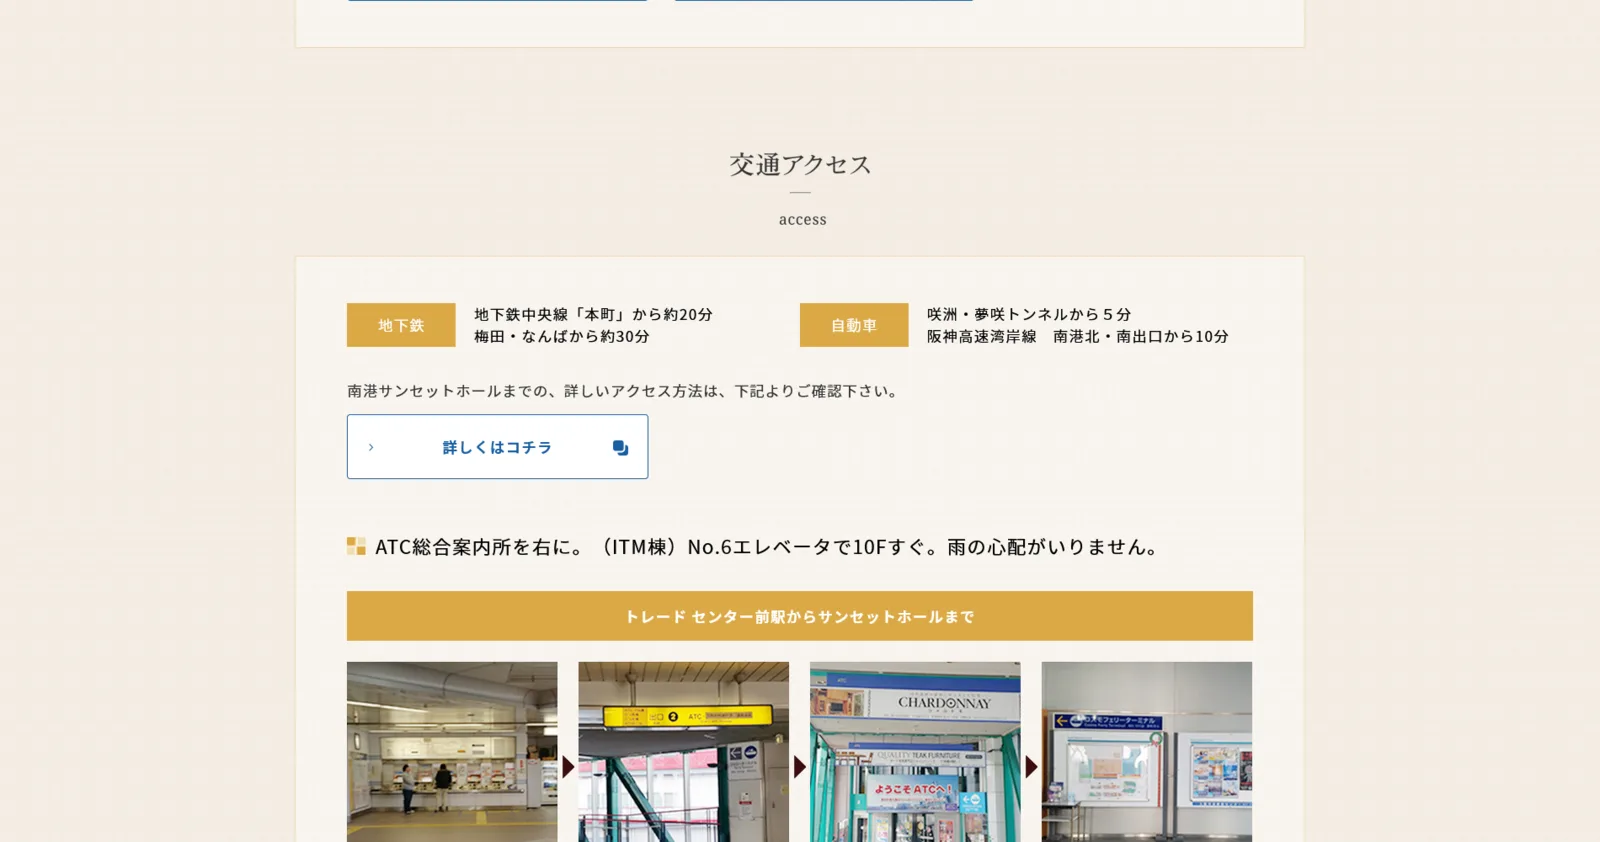Click the arrow after the ticket gate photo

[568, 767]
